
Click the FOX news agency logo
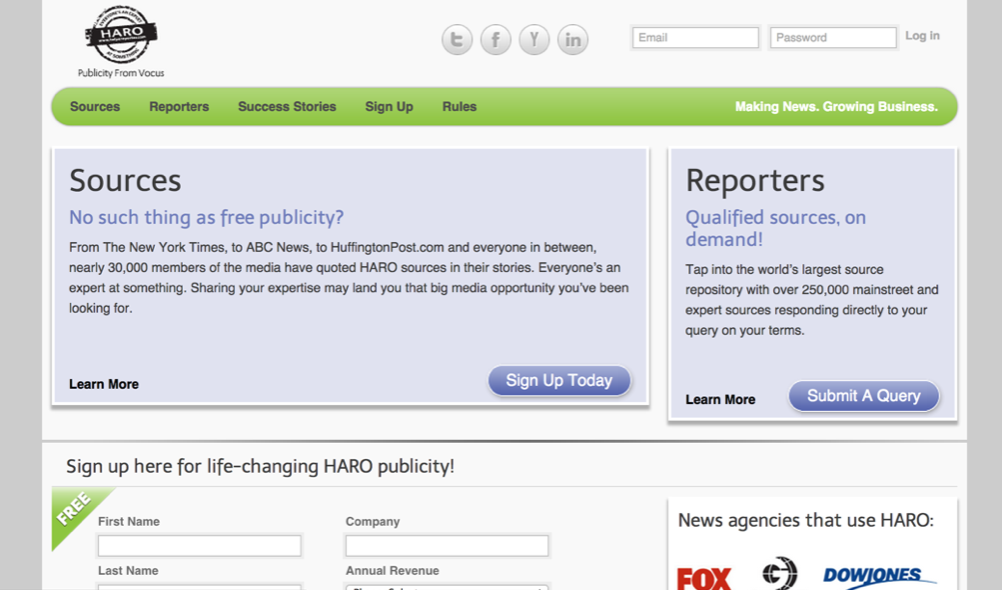coord(704,578)
